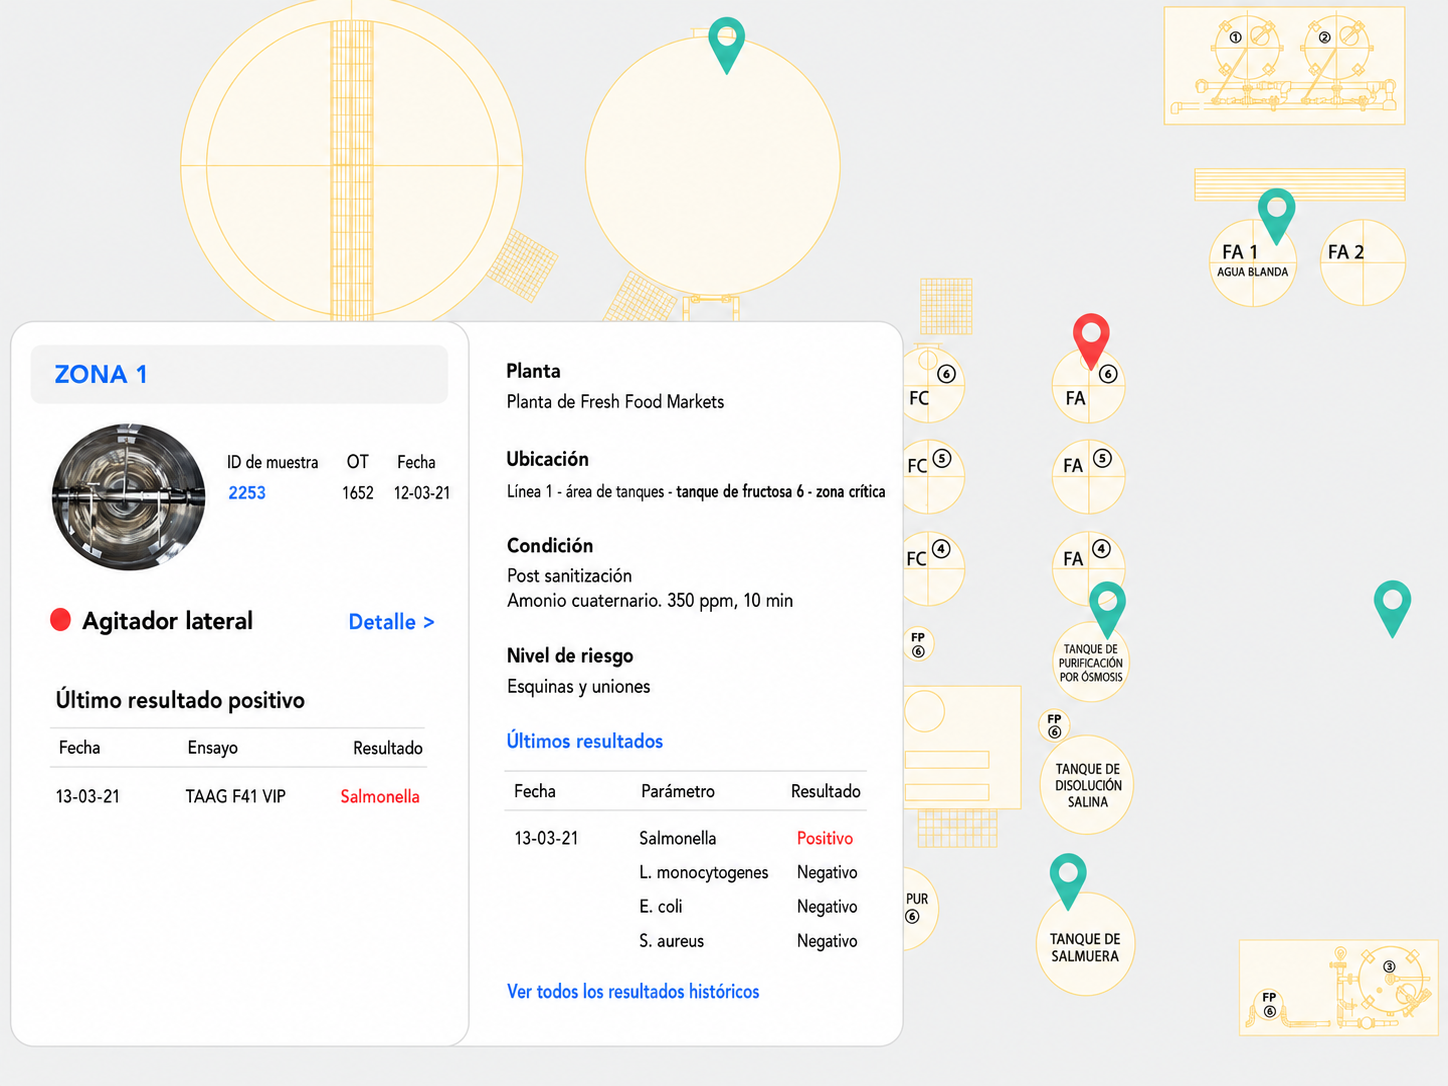Click the sample date 12-03-21
This screenshot has width=1448, height=1086.
(422, 493)
